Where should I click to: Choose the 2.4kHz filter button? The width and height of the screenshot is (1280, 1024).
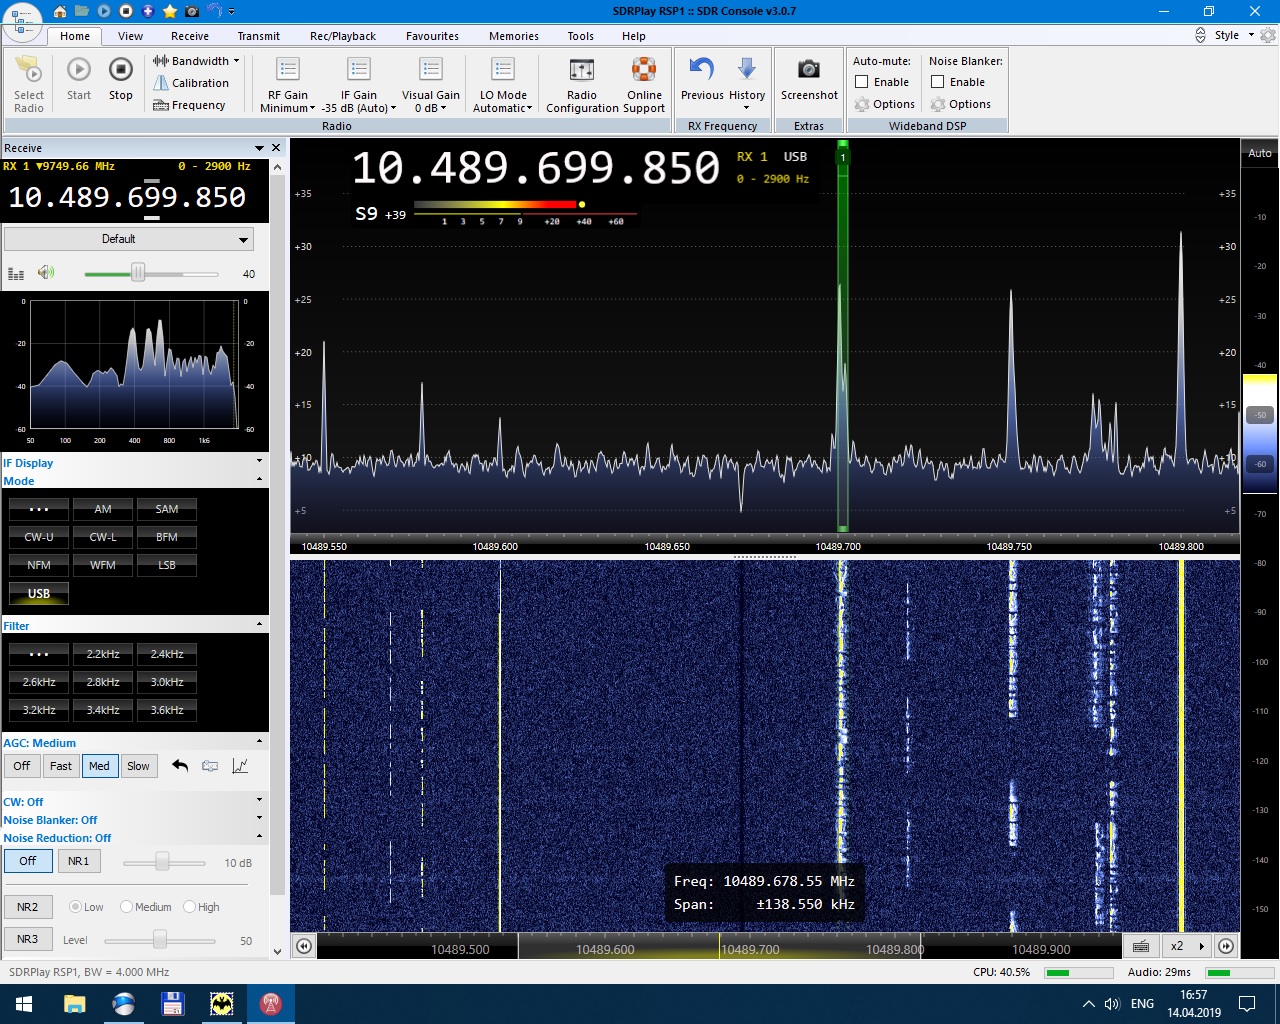(167, 654)
